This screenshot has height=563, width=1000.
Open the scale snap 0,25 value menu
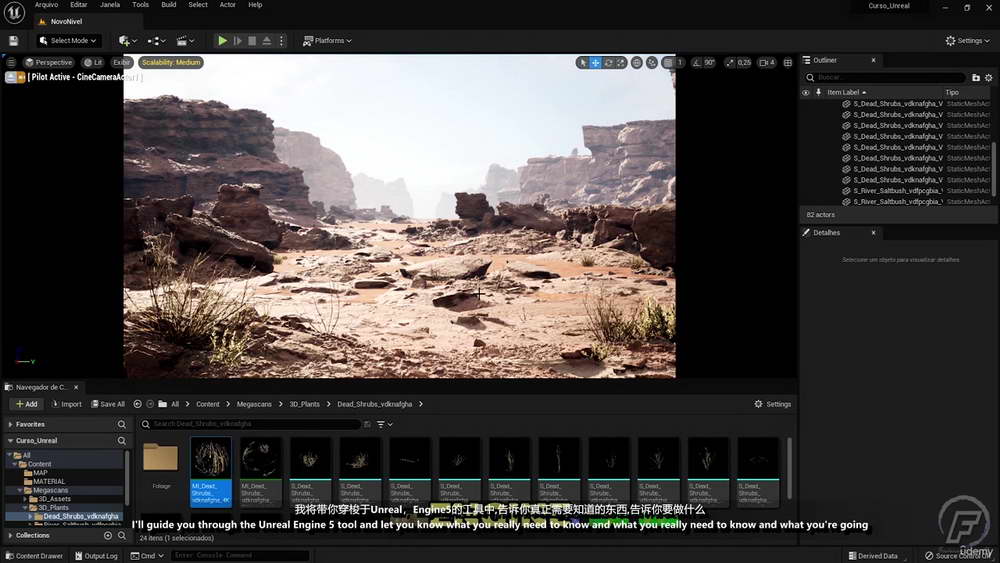pos(744,62)
